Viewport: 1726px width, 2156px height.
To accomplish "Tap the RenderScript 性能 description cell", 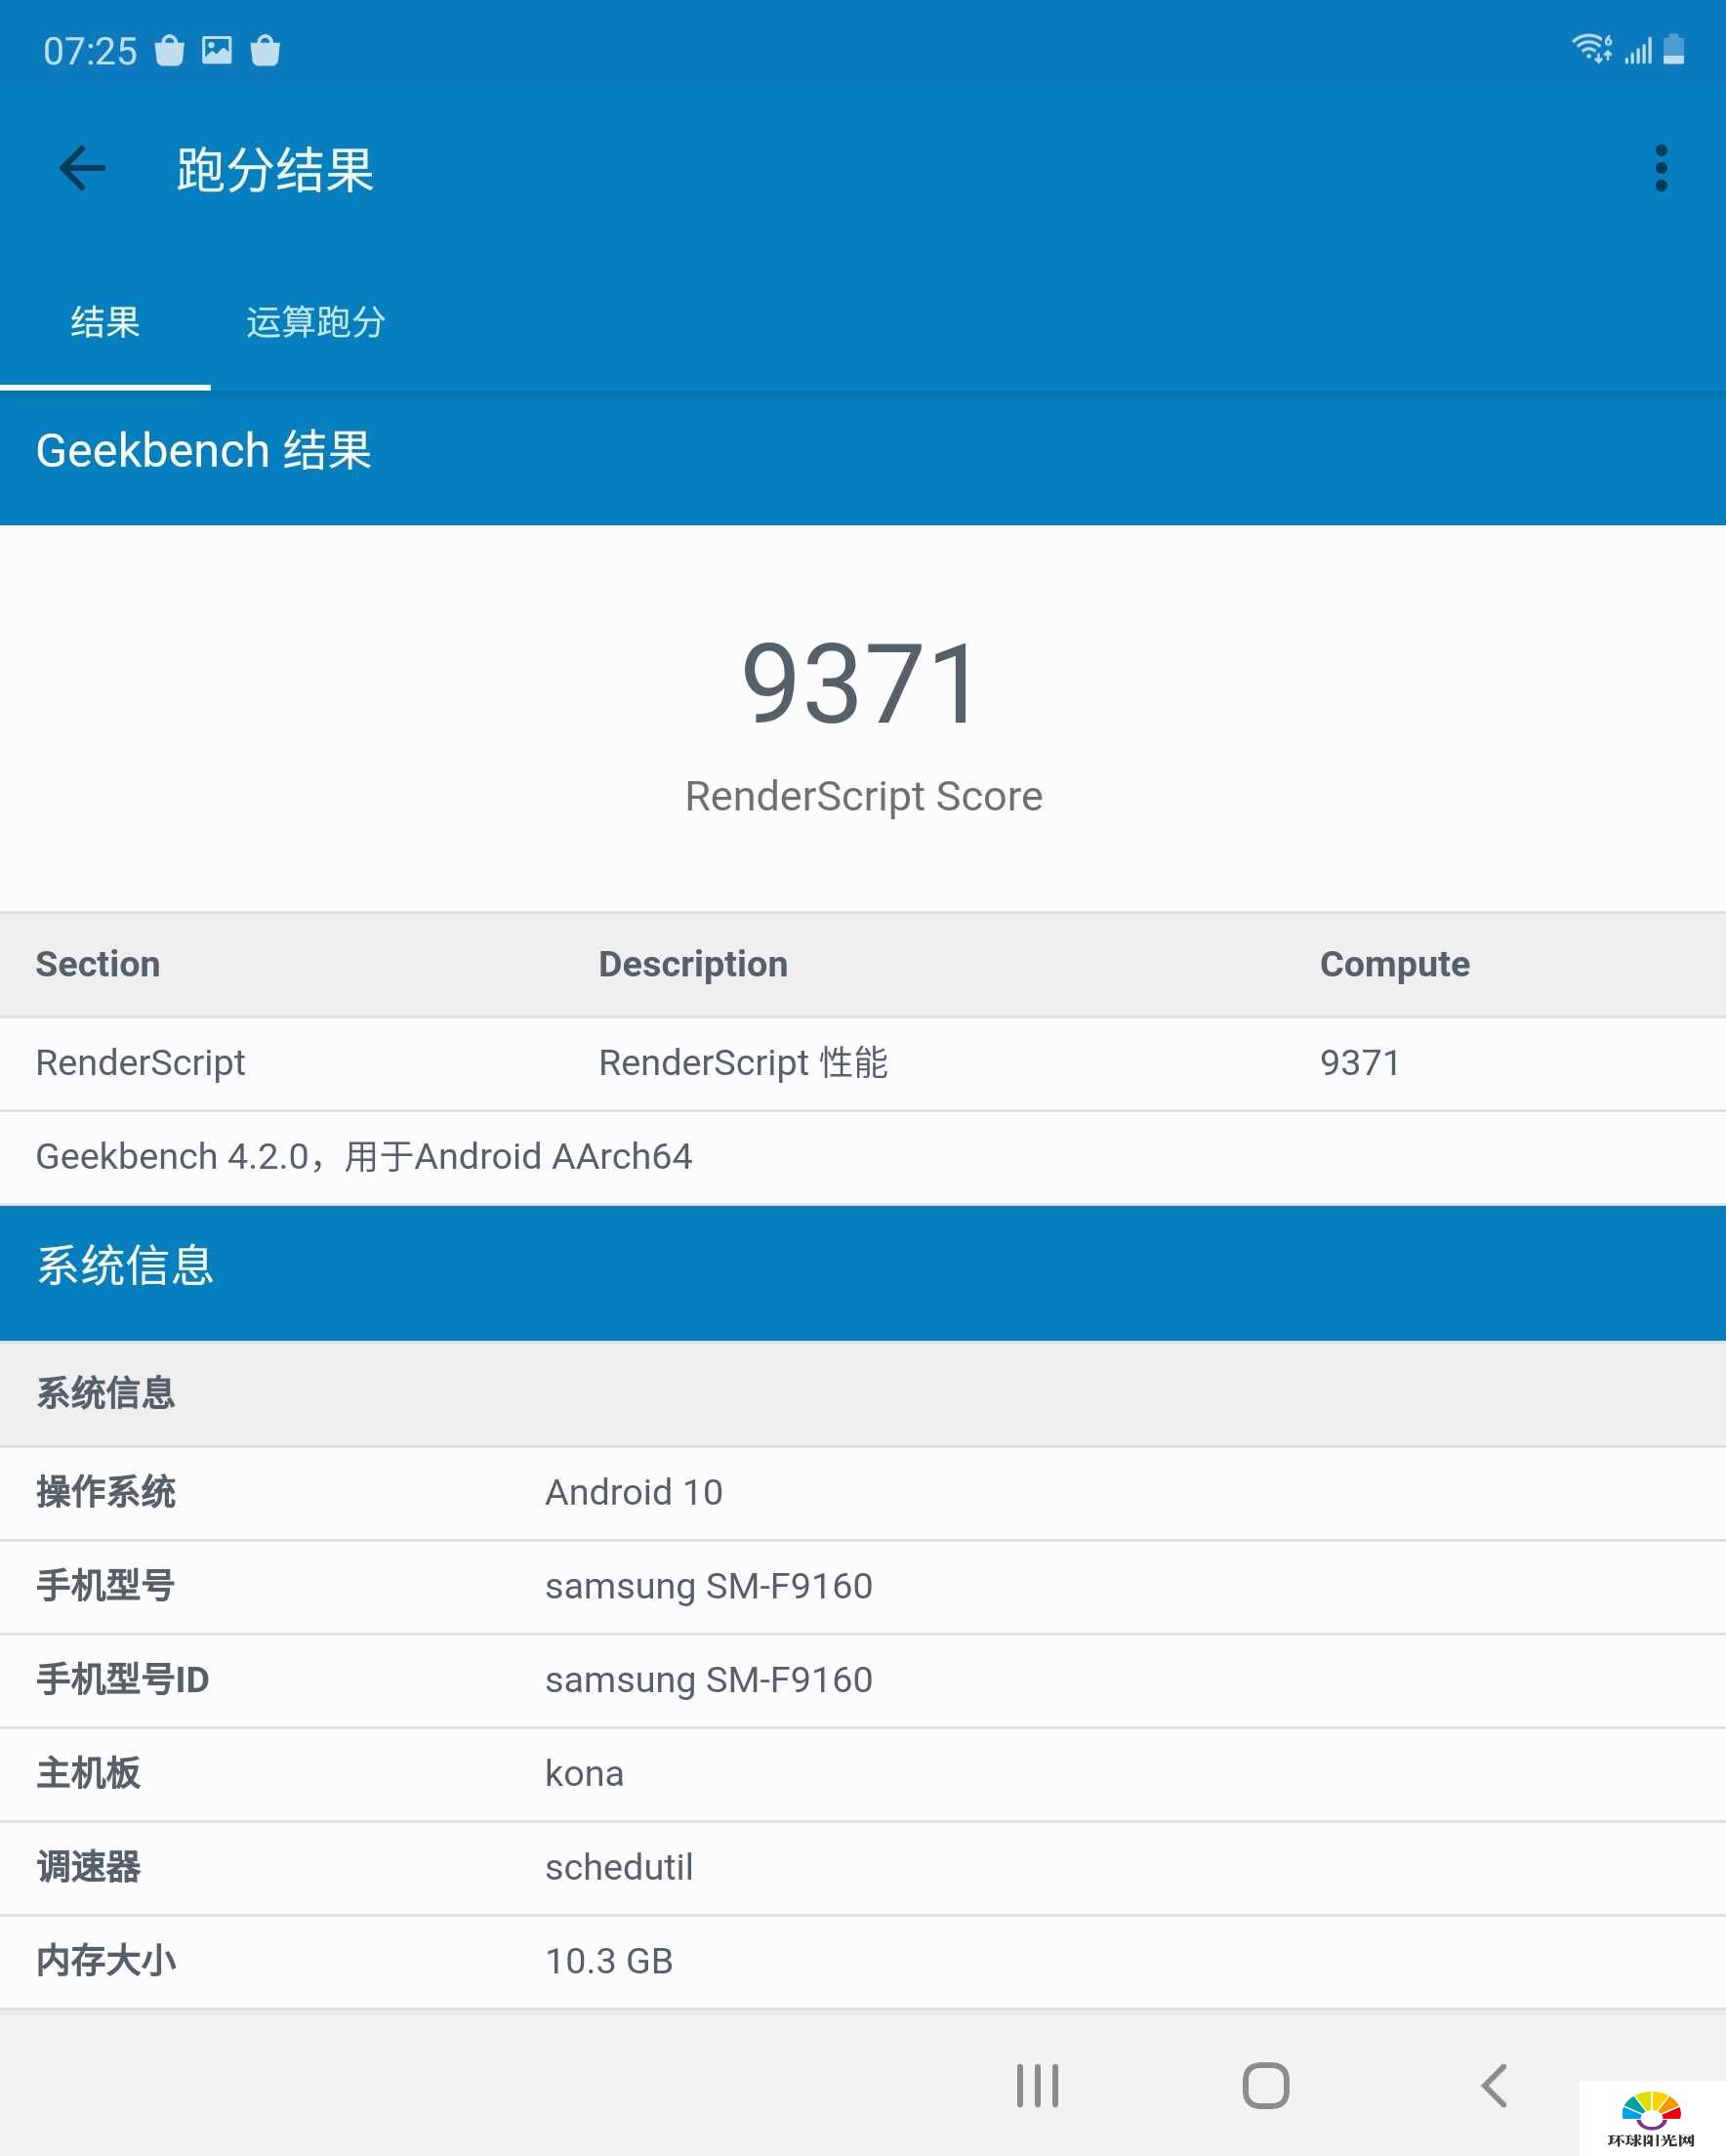I will 743,1063.
